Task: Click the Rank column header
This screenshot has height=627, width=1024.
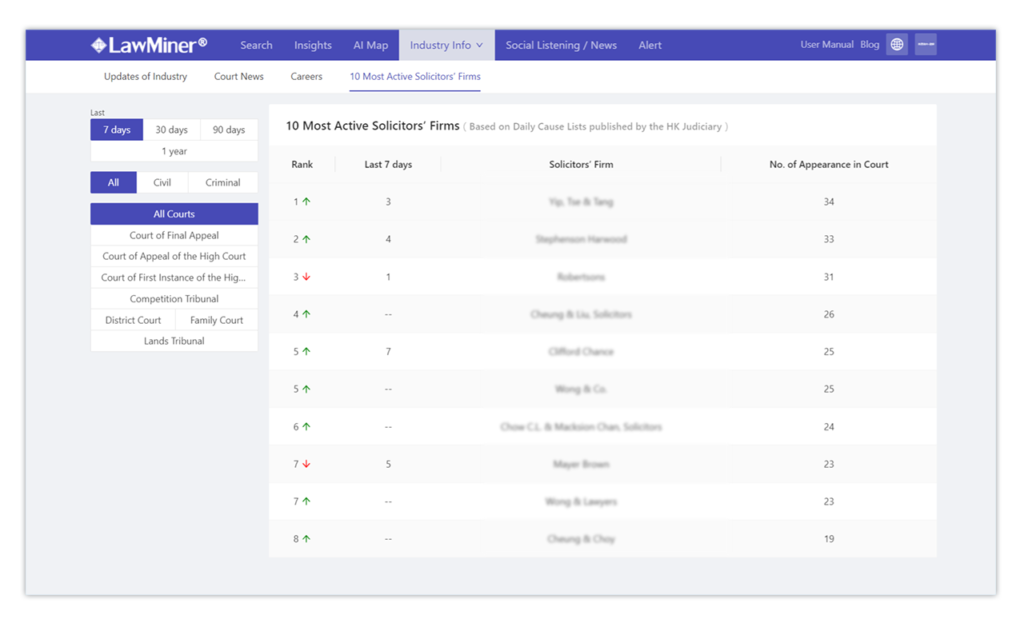Action: click(302, 165)
